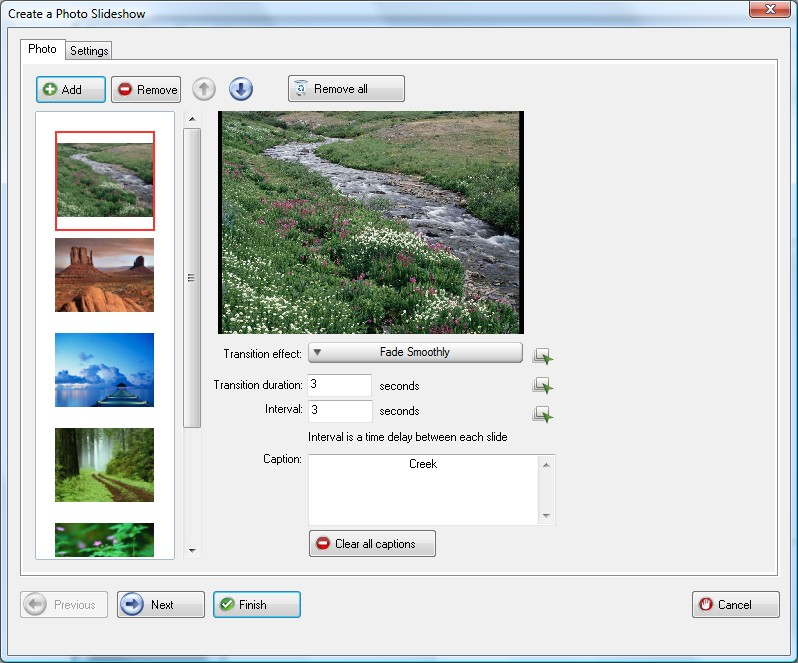
Task: Close the Create a Photo Slideshow window
Action: click(x=770, y=9)
